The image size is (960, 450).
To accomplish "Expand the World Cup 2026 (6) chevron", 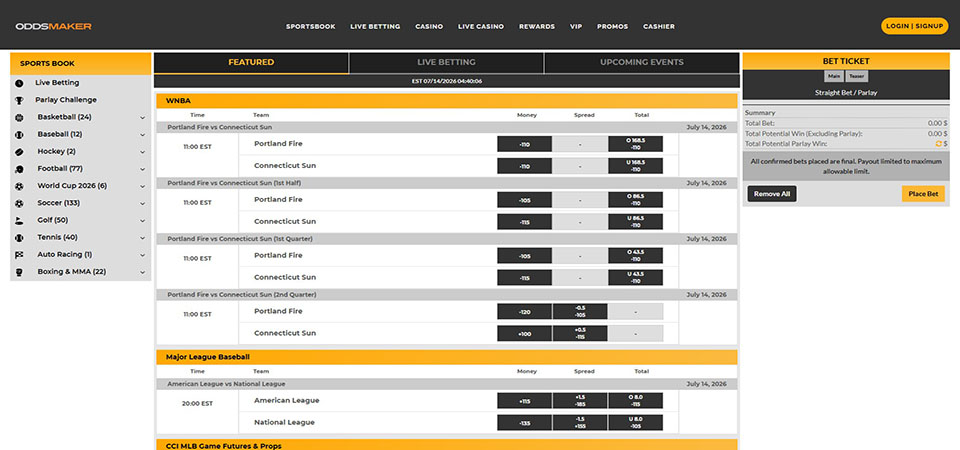I will click(143, 186).
